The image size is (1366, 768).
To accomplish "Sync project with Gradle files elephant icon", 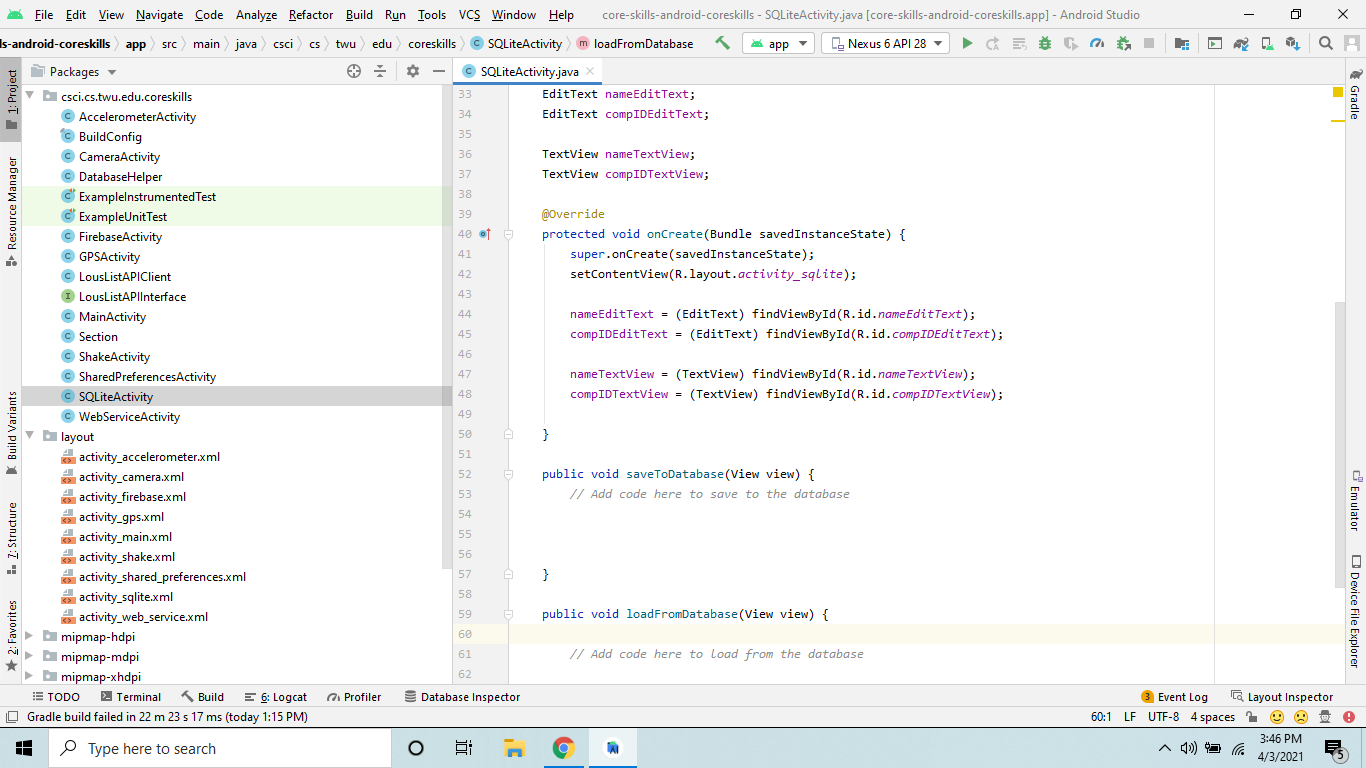I will pos(1239,43).
